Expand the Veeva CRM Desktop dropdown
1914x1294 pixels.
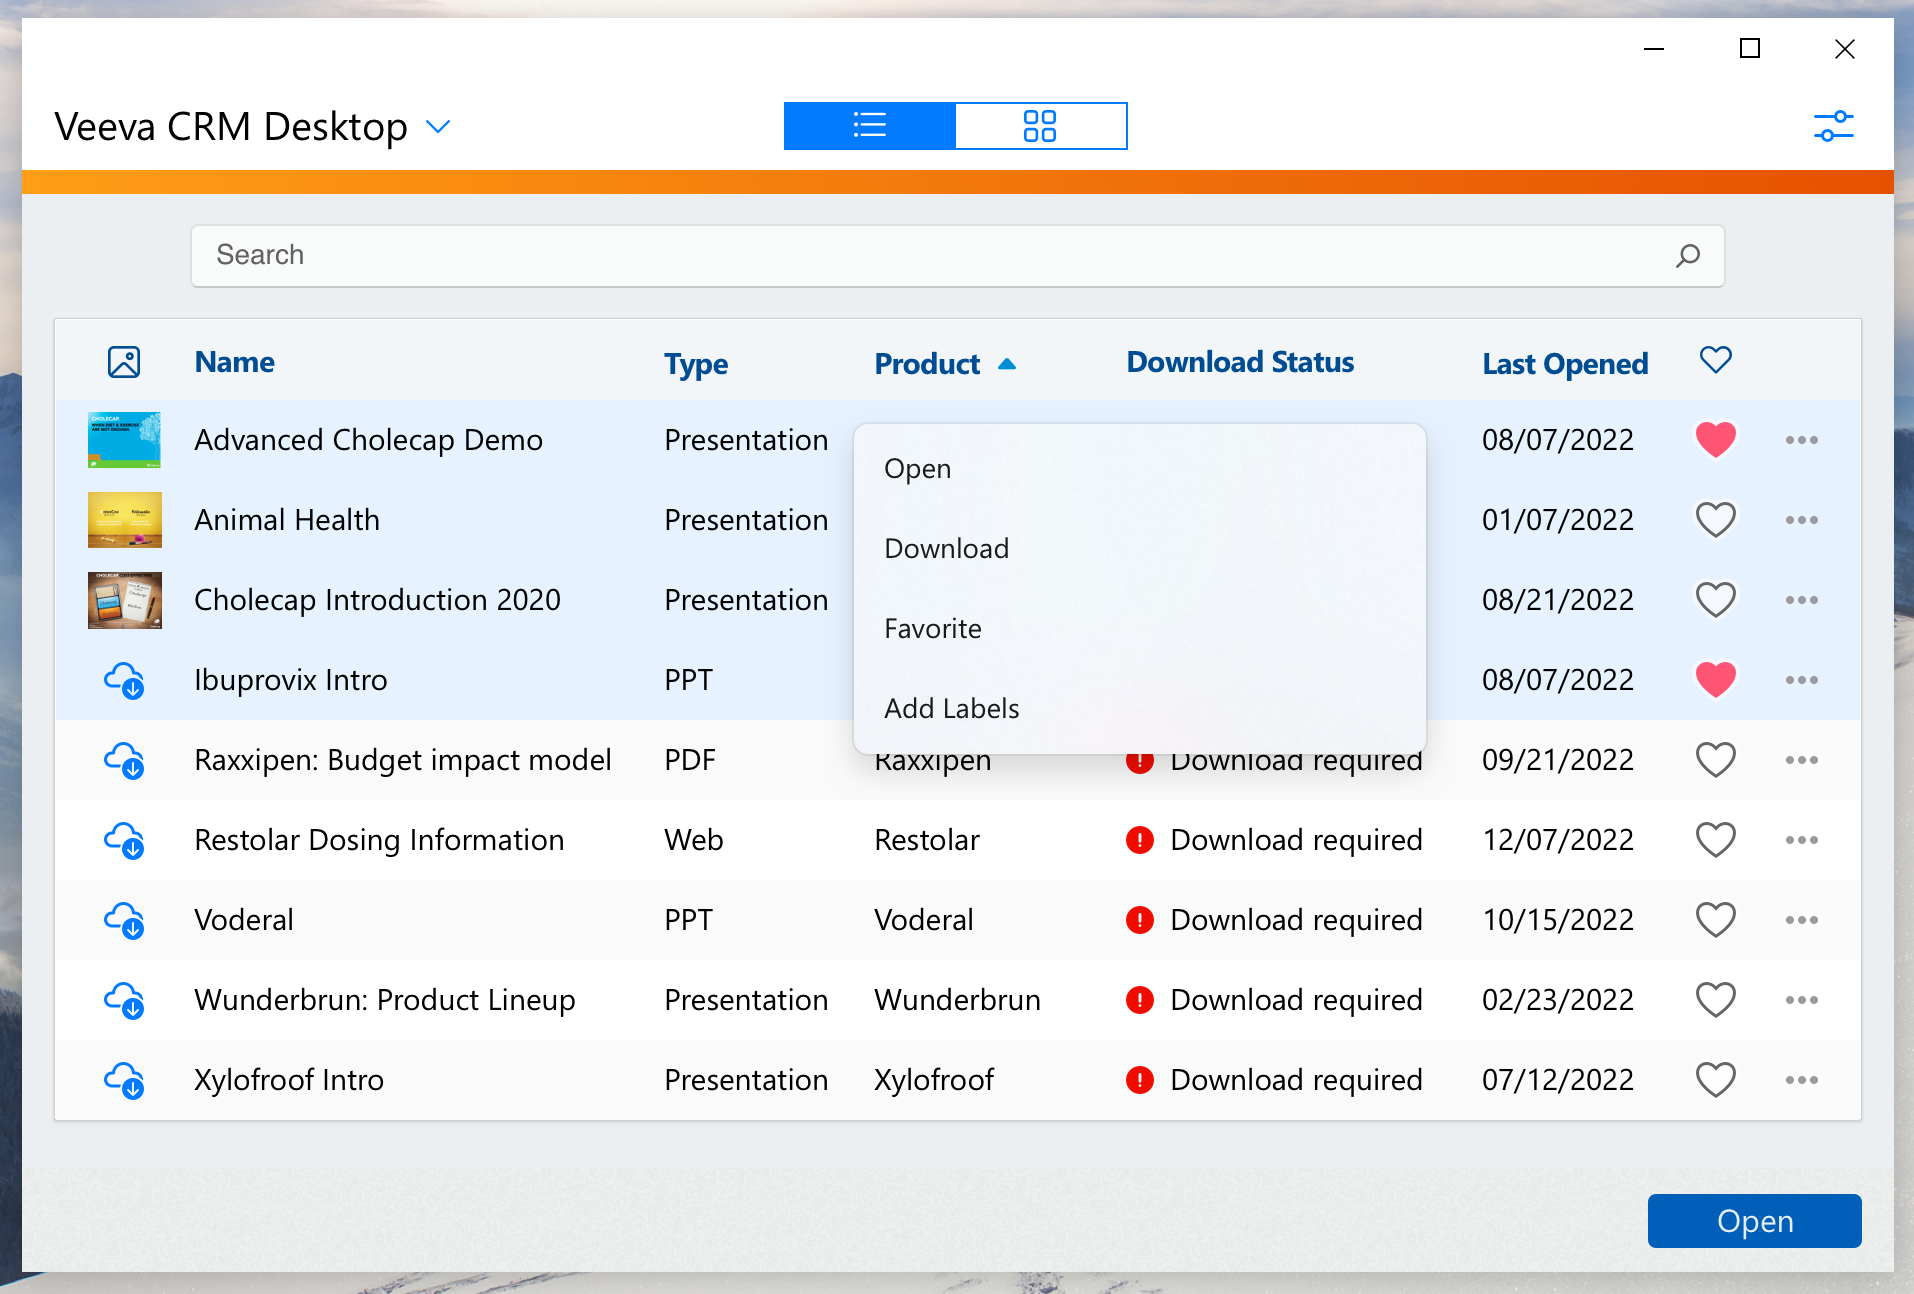click(438, 127)
